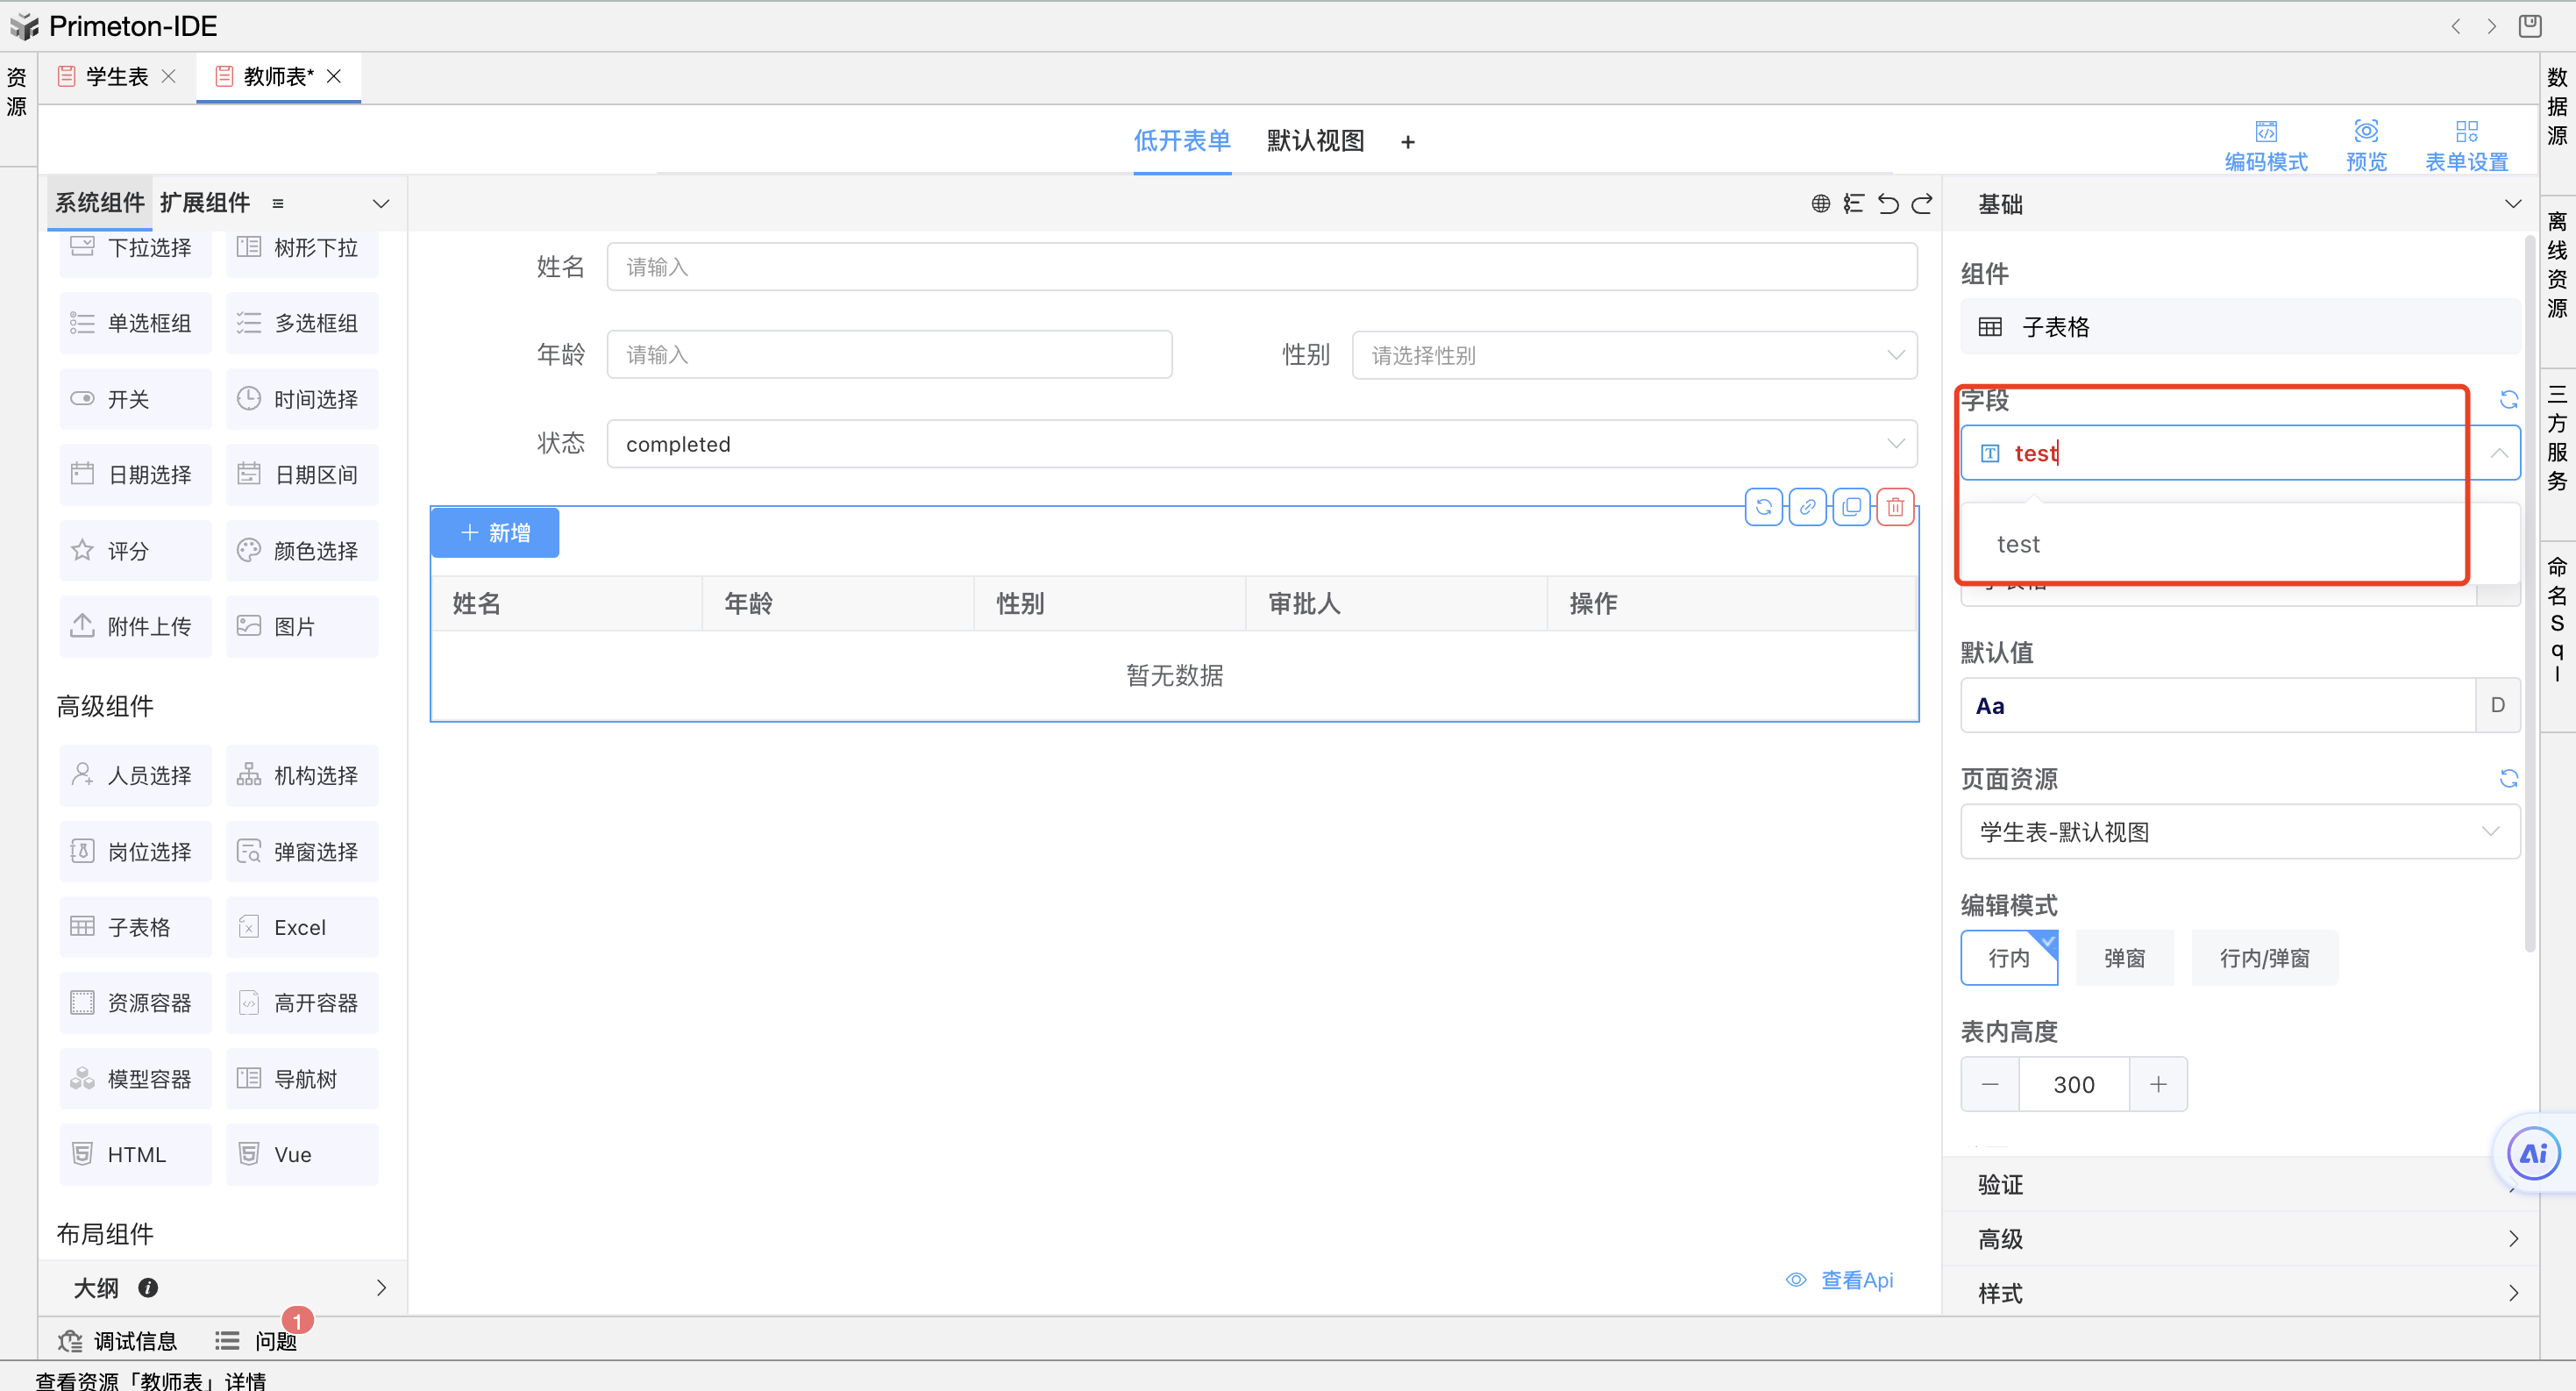
Task: Click the redo arrow icon
Action: 1922,204
